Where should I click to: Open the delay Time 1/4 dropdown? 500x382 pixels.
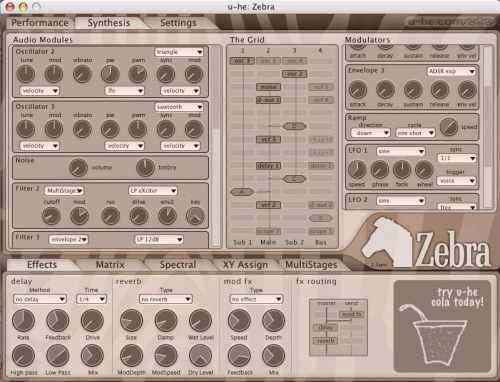coord(91,299)
